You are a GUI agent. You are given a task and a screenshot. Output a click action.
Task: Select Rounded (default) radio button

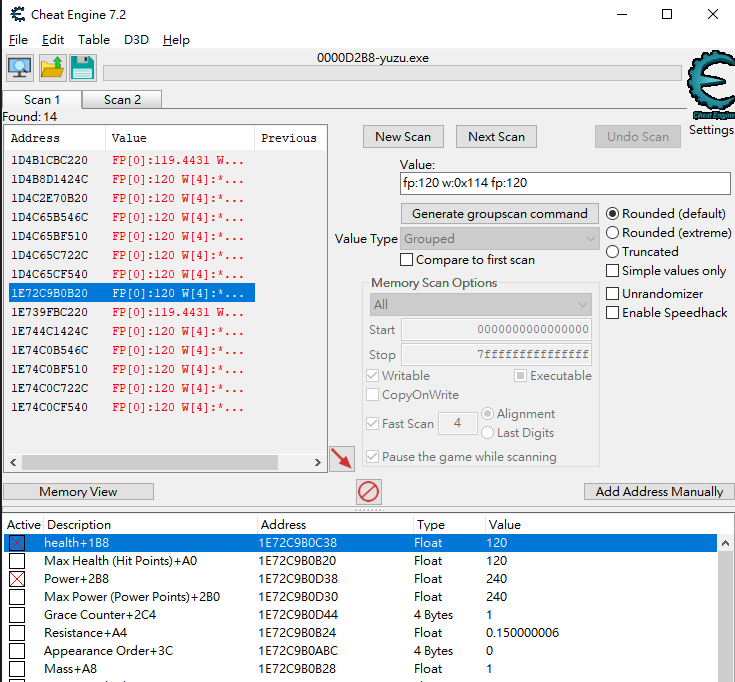point(612,214)
